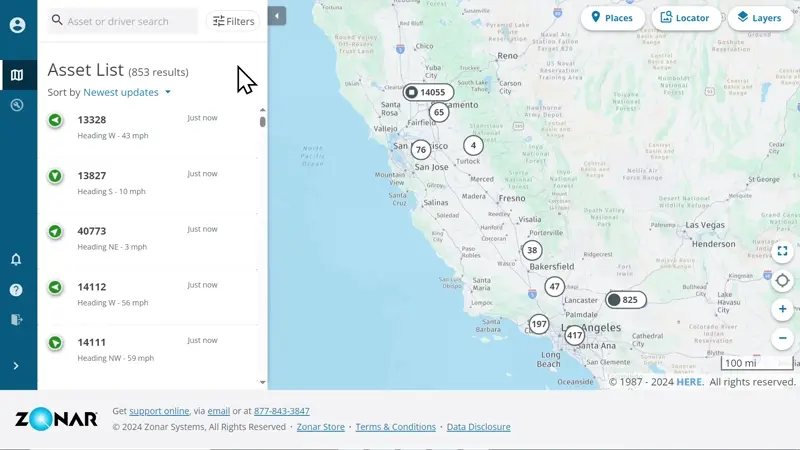Image resolution: width=800 pixels, height=450 pixels.
Task: Zoom in with the plus button
Action: [782, 309]
